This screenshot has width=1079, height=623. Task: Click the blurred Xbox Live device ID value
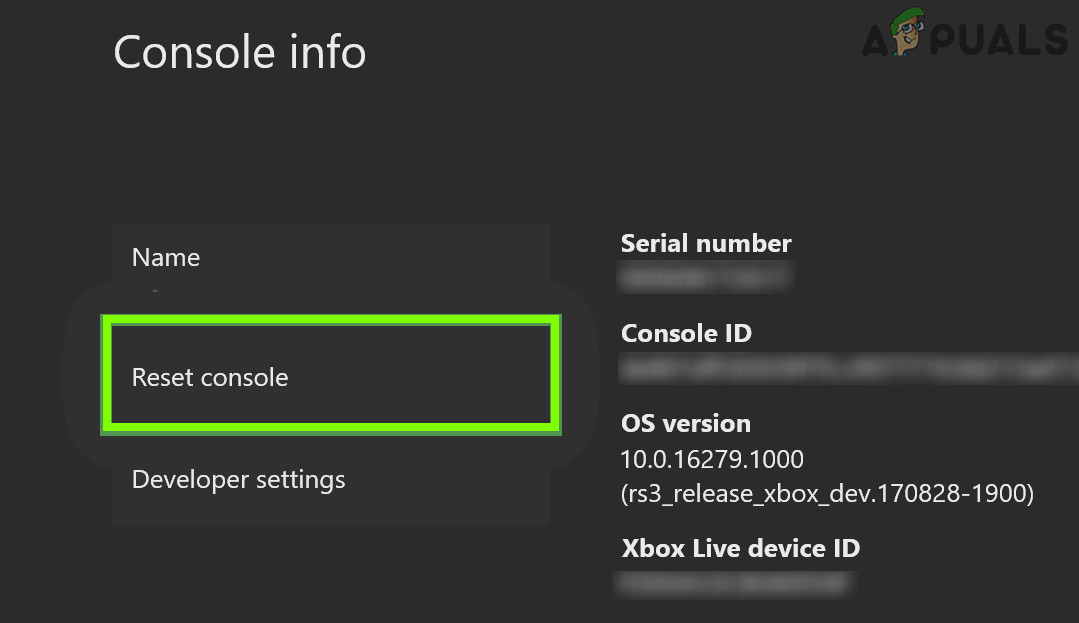pyautogui.click(x=735, y=583)
